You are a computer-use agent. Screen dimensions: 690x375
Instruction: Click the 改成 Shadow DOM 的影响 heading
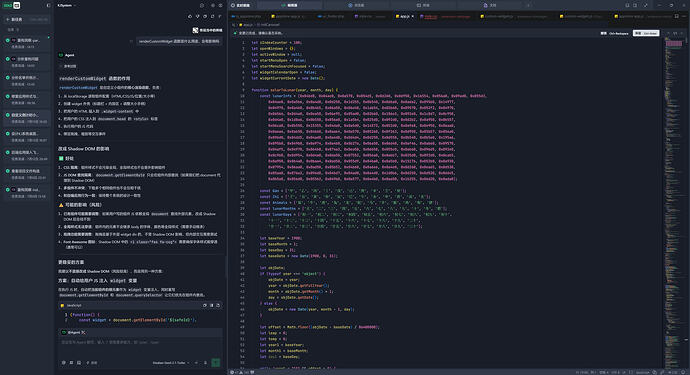(84, 149)
